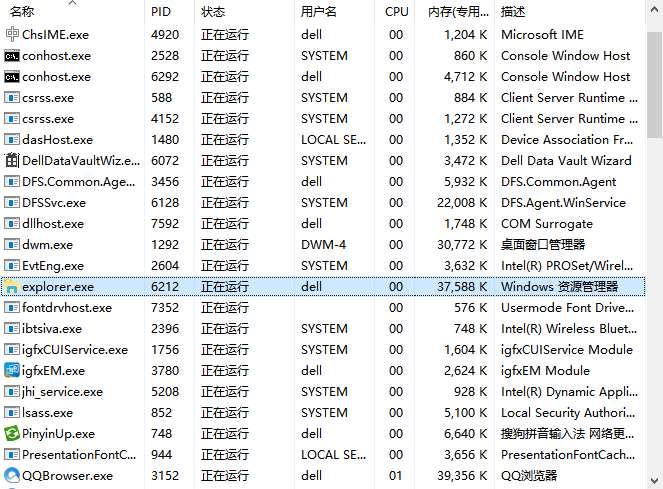The image size is (663, 489).
Task: Click memory value 37,588 K
Action: point(462,287)
